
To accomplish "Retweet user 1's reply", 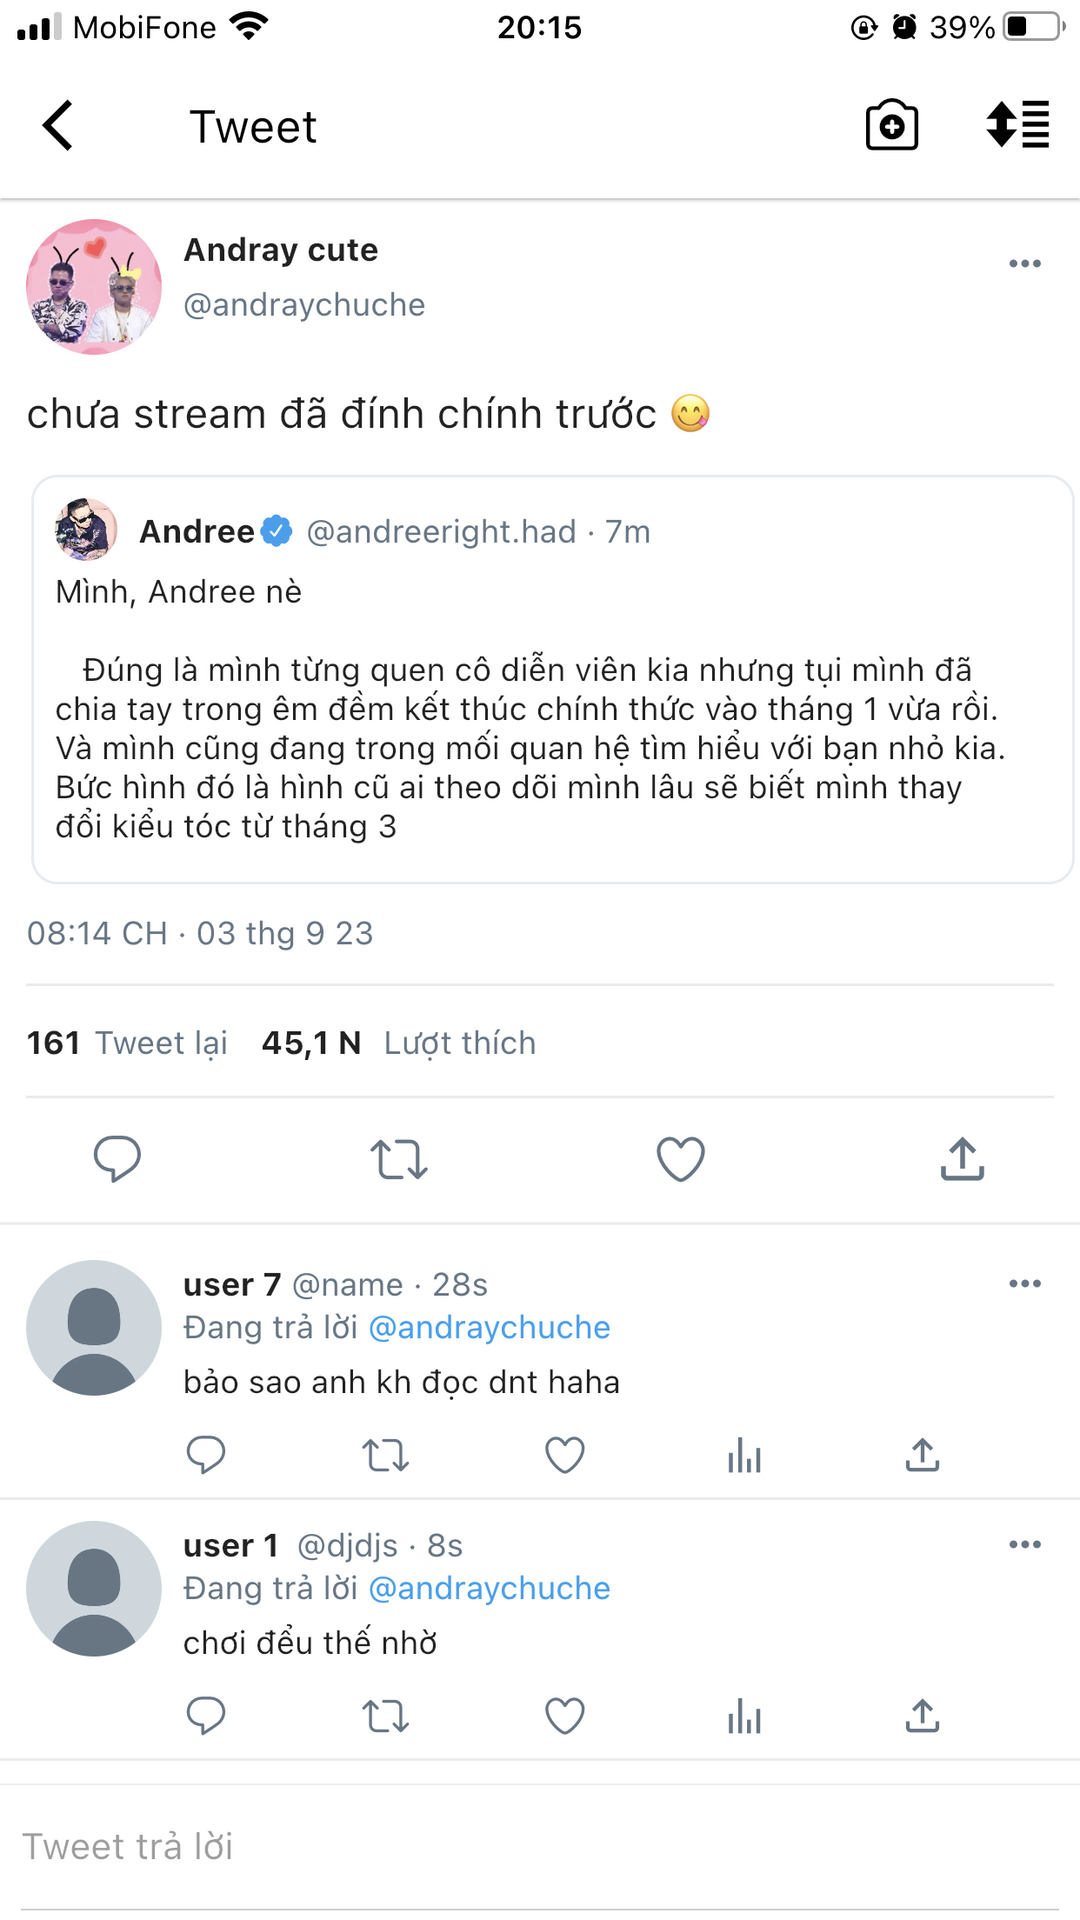I will [385, 1716].
